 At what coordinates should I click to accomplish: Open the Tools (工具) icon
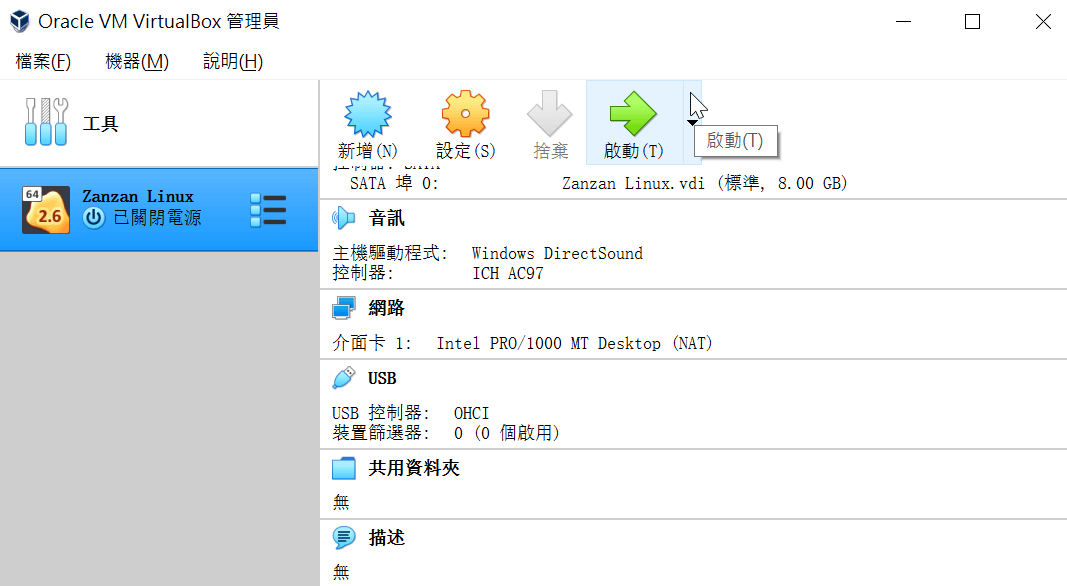pyautogui.click(x=46, y=122)
